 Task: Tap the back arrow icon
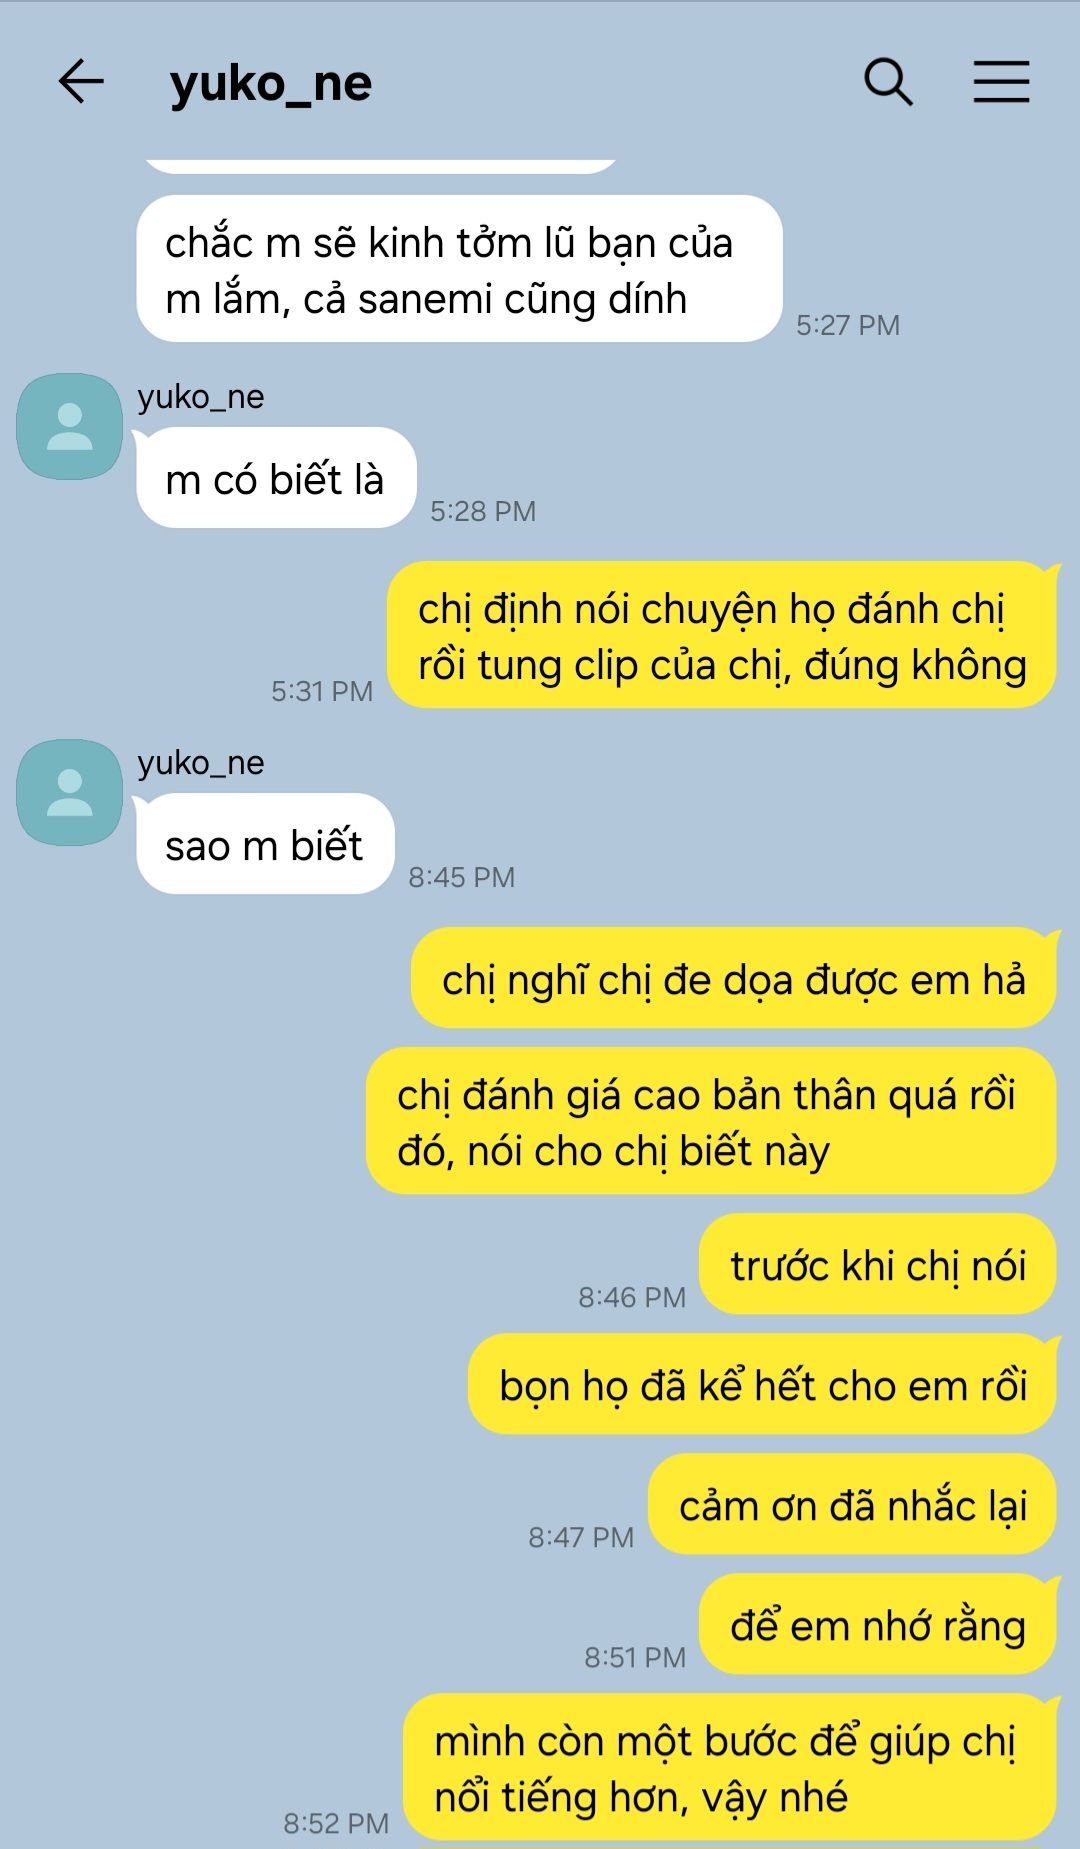(81, 81)
